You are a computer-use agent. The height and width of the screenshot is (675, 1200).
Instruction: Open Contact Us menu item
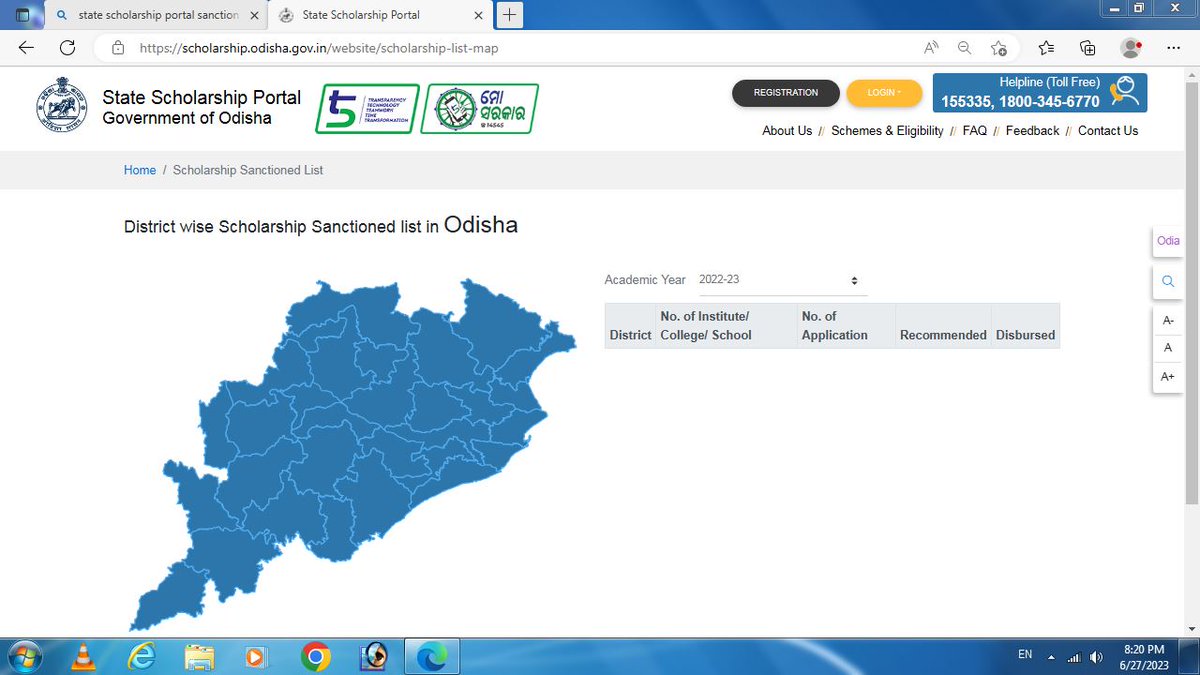1108,131
